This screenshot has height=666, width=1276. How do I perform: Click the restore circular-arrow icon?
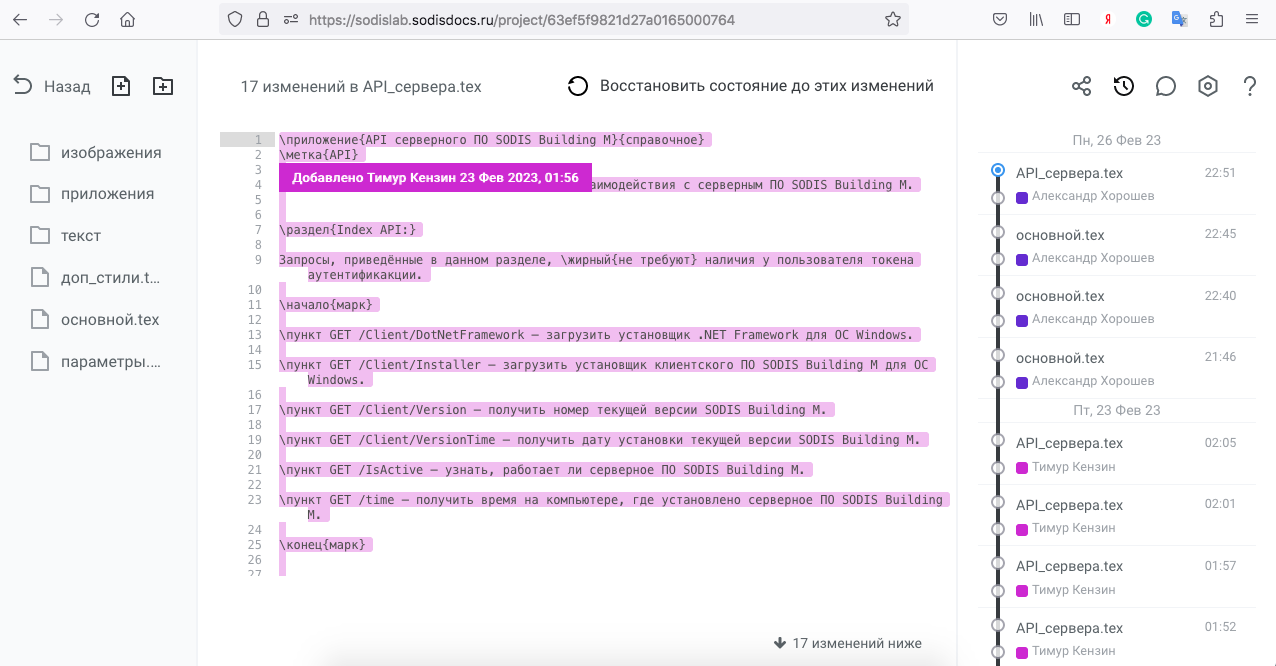tap(578, 86)
